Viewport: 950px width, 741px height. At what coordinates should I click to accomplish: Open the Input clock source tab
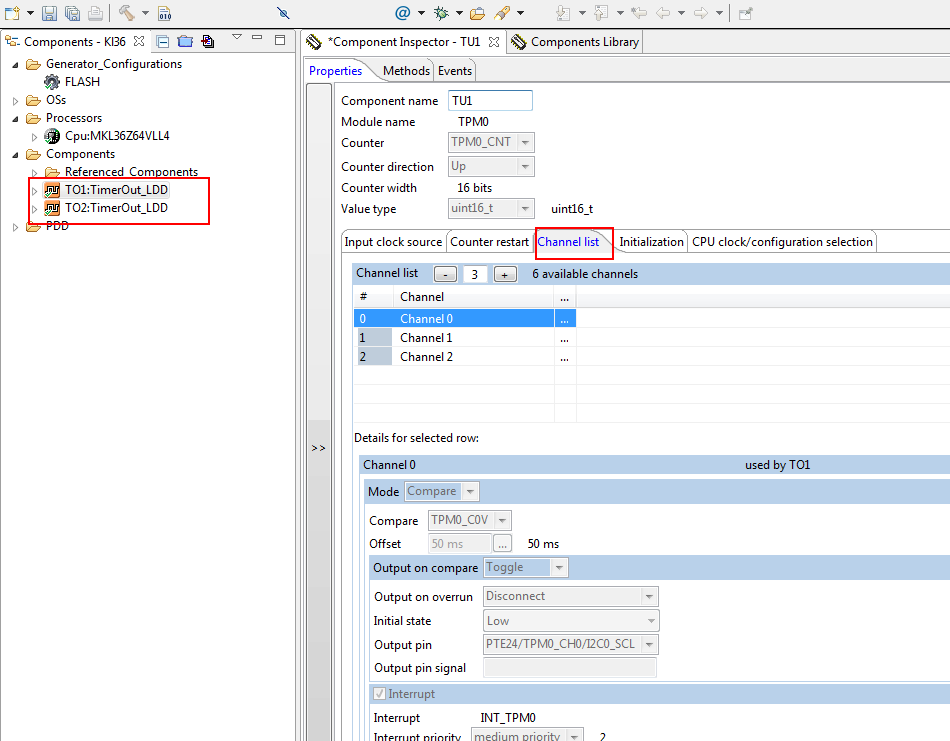(393, 242)
